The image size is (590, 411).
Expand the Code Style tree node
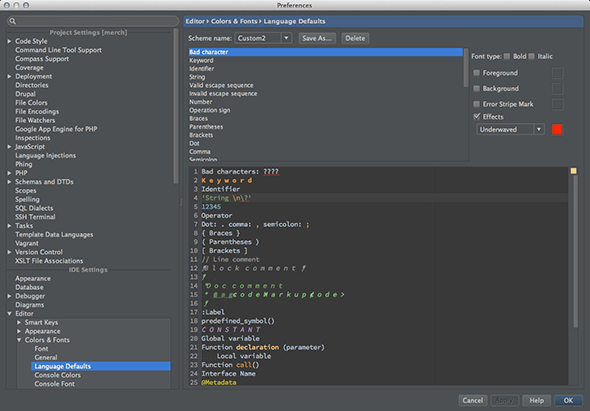click(x=9, y=41)
